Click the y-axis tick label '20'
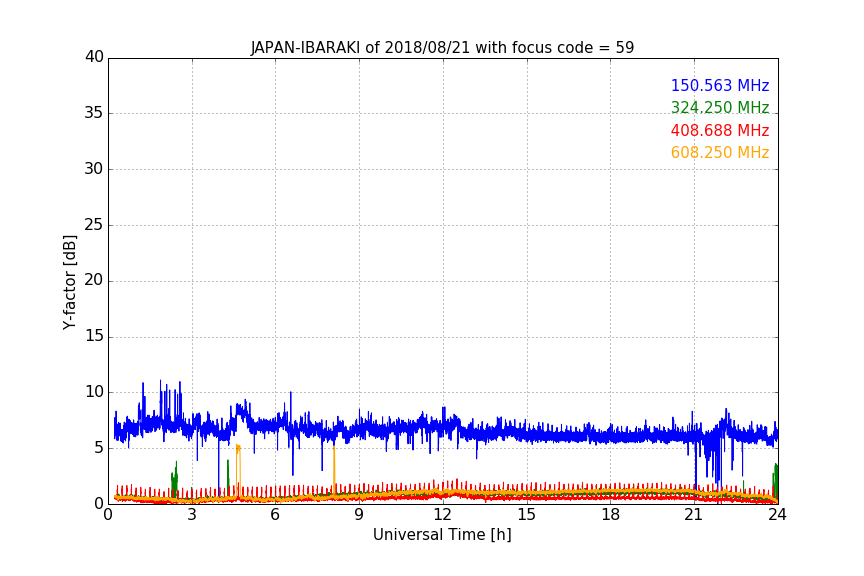This screenshot has width=864, height=576. point(94,280)
